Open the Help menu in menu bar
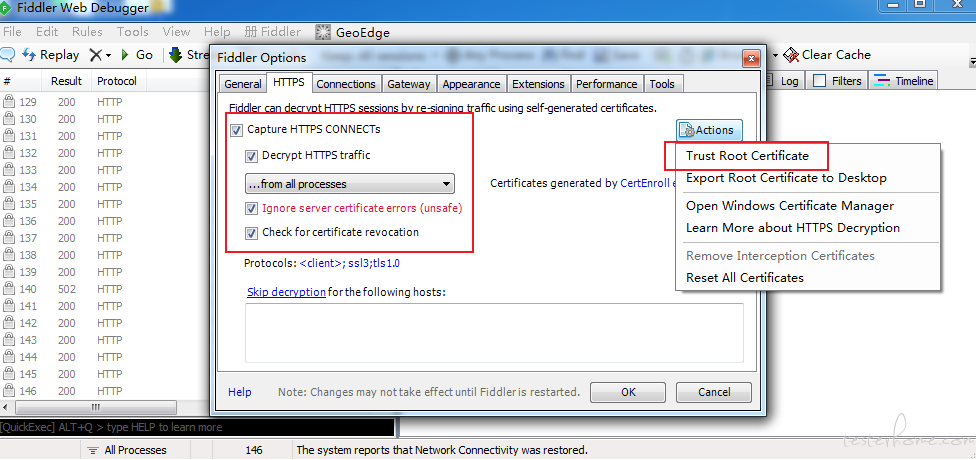The height and width of the screenshot is (460, 976). pos(217,32)
